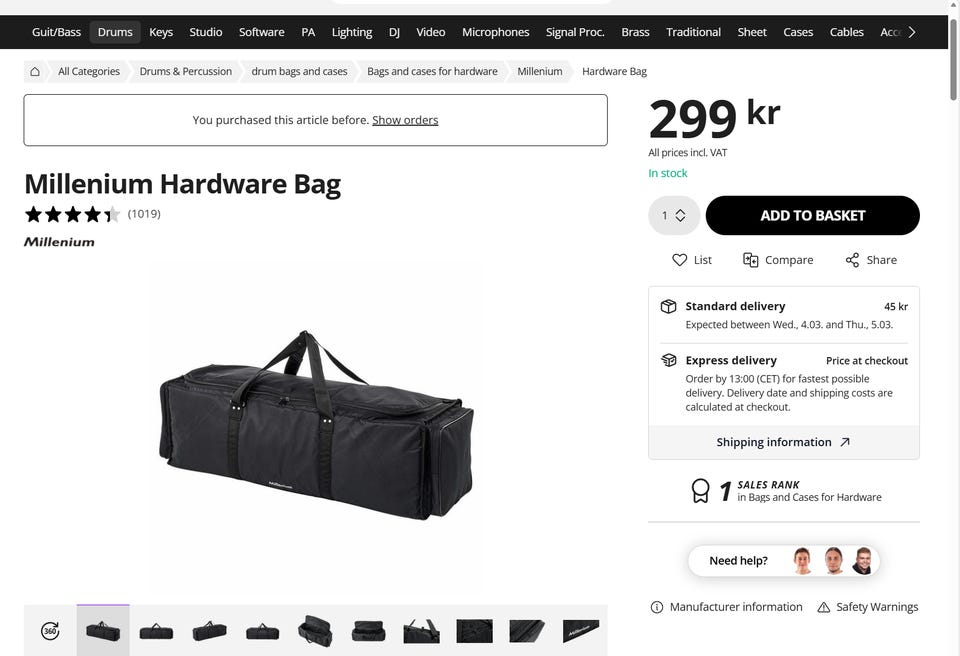Click the Compare icon

point(751,260)
